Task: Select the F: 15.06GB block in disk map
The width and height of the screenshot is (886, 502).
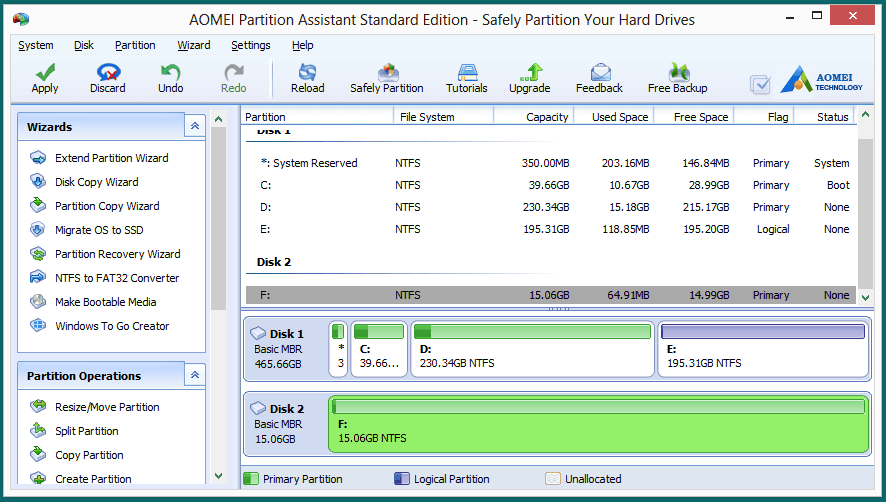Action: tap(598, 424)
